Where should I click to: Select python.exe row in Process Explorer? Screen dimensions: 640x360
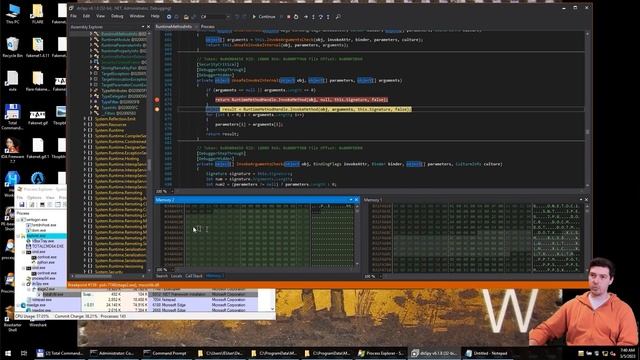(x=41, y=262)
